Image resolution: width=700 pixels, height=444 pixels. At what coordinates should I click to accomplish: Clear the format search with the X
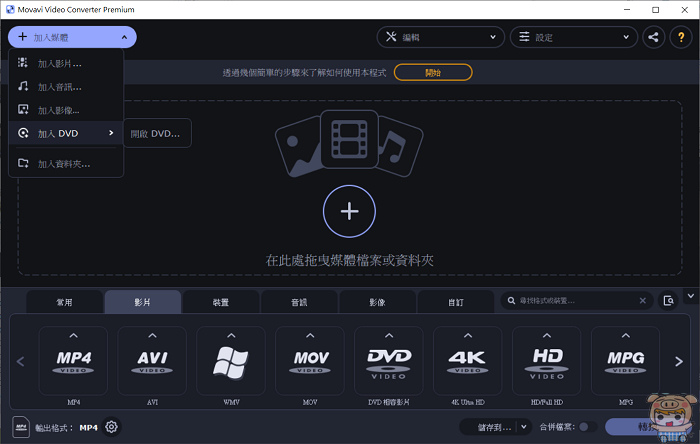click(x=642, y=301)
